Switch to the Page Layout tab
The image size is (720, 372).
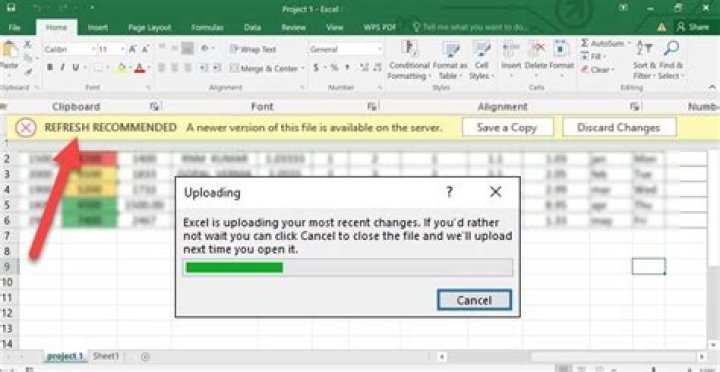coord(150,28)
